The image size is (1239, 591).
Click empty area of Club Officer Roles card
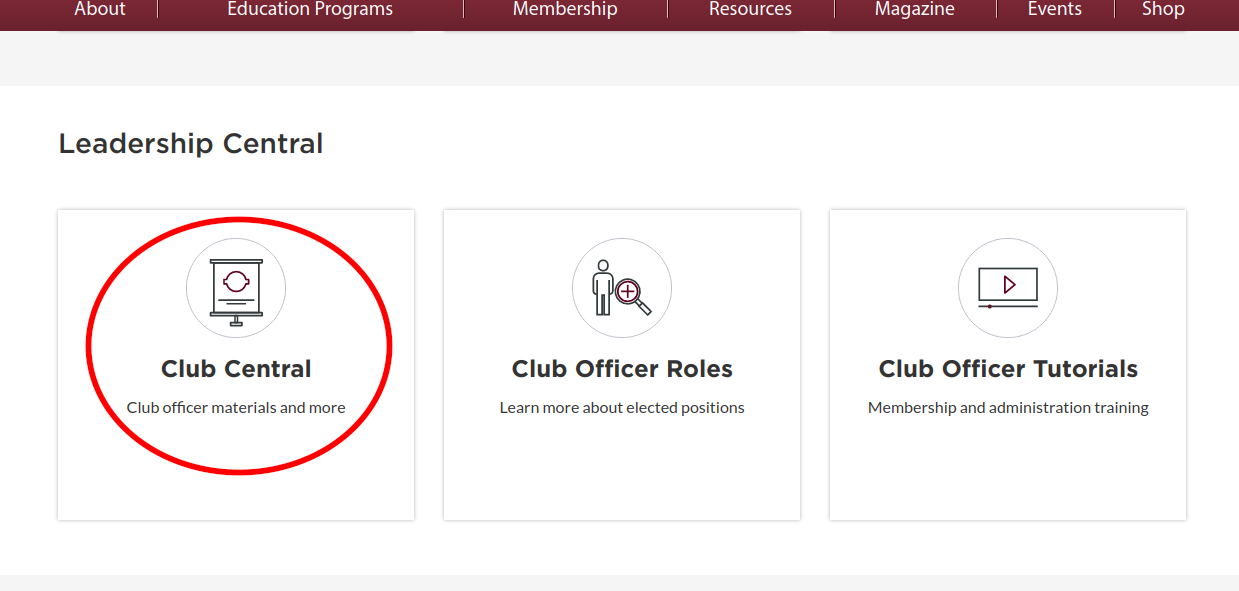point(622,475)
